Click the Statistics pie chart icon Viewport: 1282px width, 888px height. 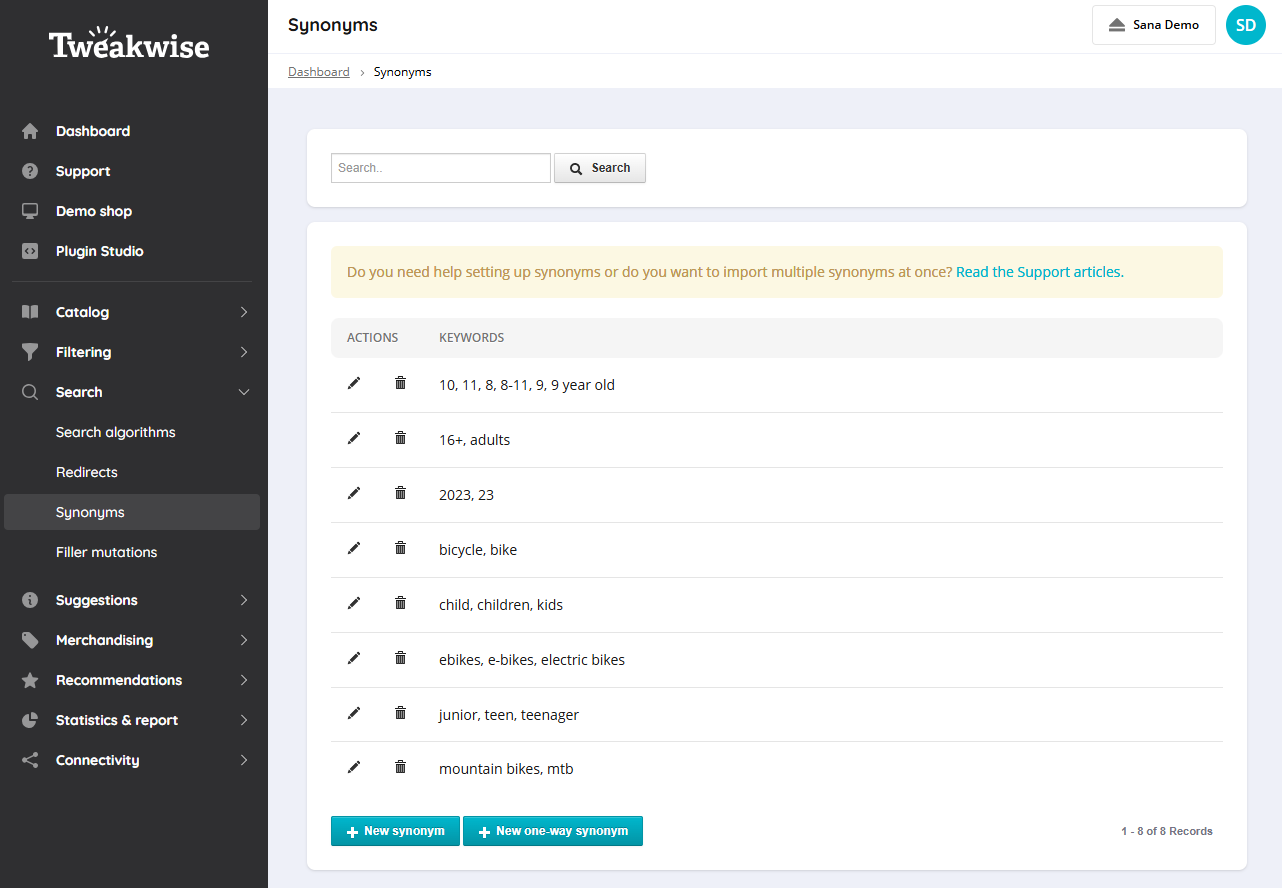coord(30,720)
